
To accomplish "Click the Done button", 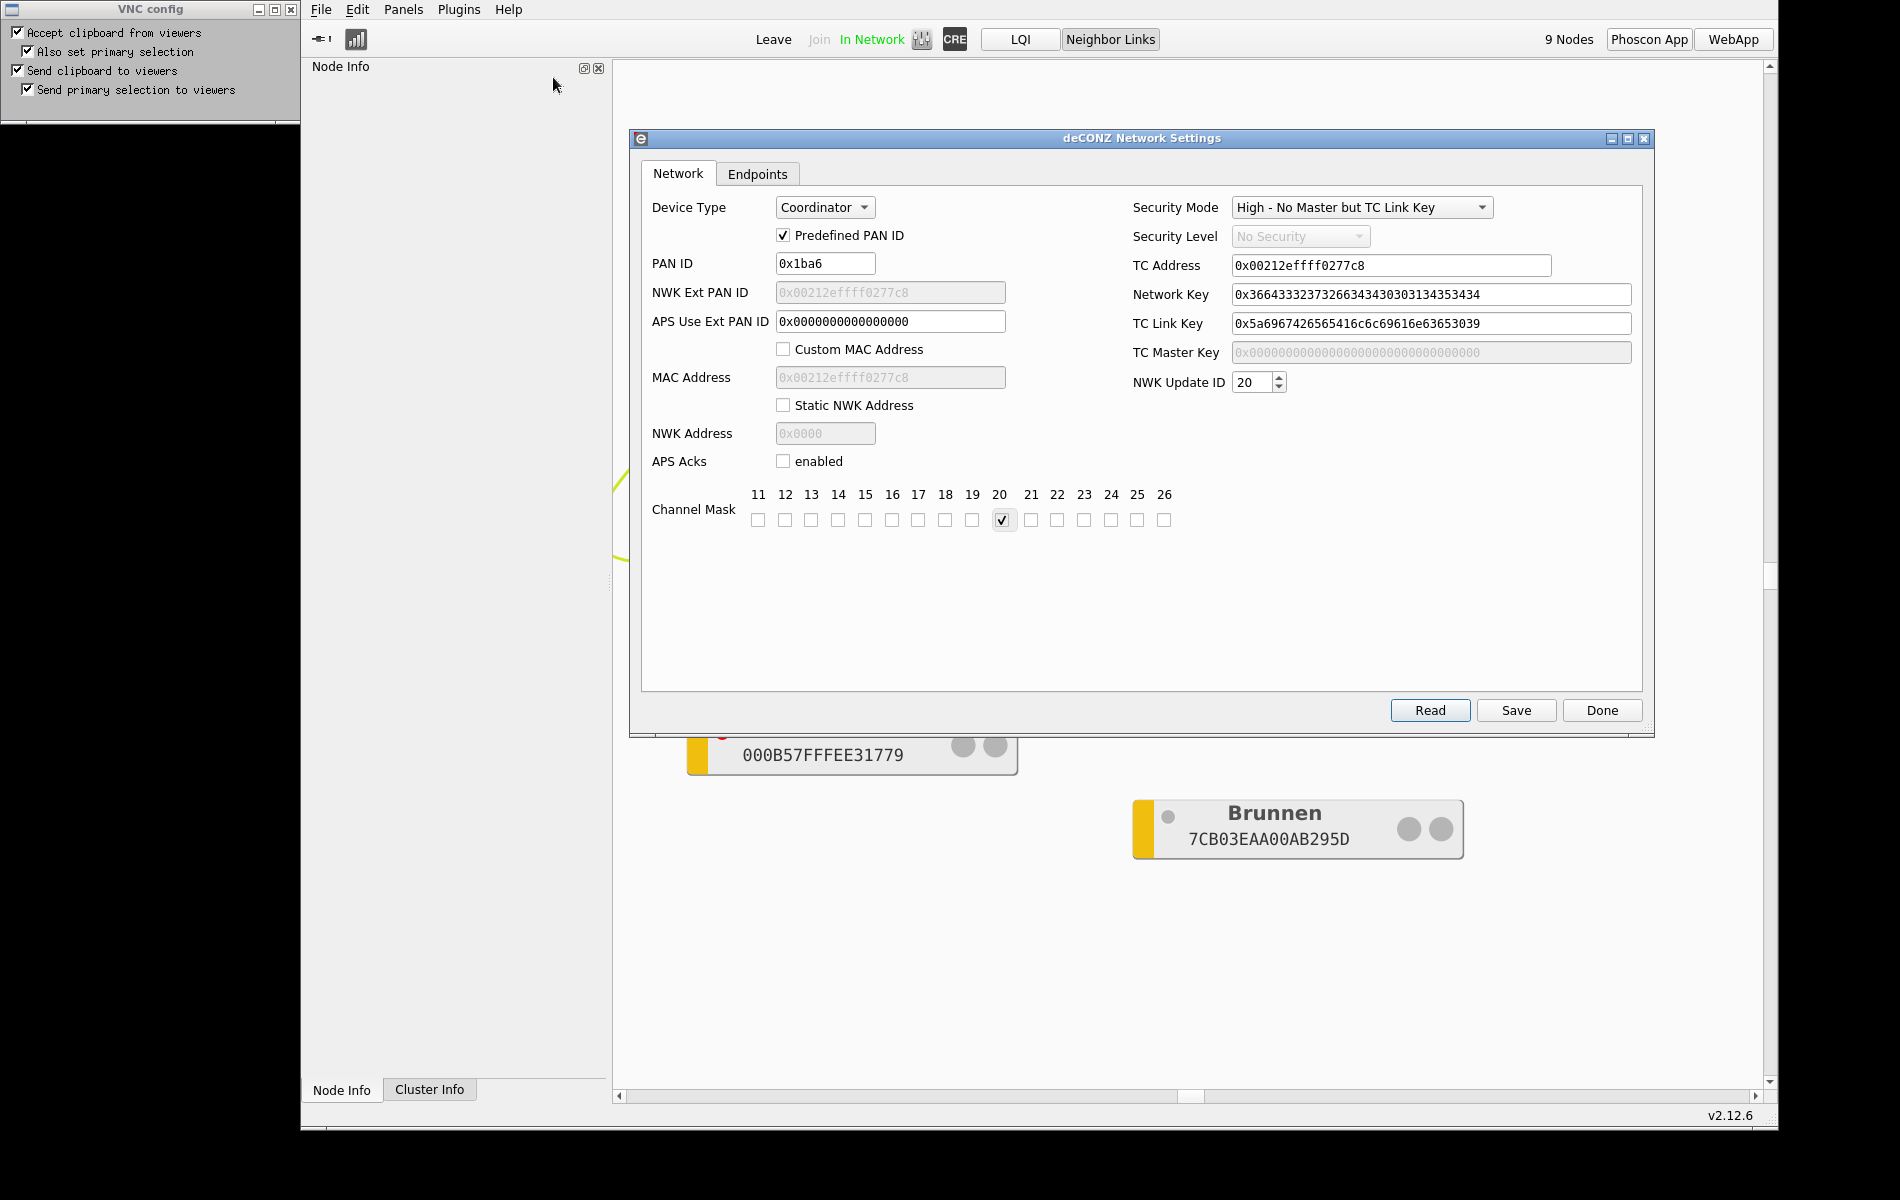I will 1603,711.
